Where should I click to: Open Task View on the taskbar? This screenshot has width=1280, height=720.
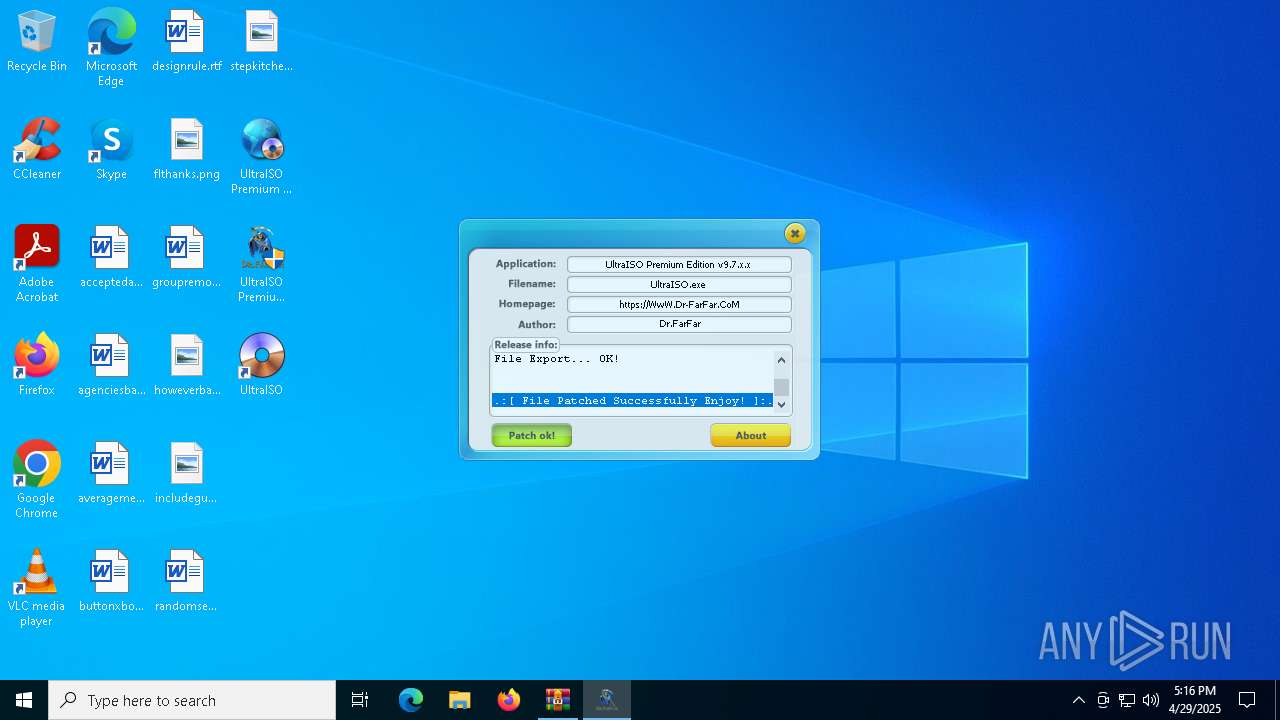360,700
